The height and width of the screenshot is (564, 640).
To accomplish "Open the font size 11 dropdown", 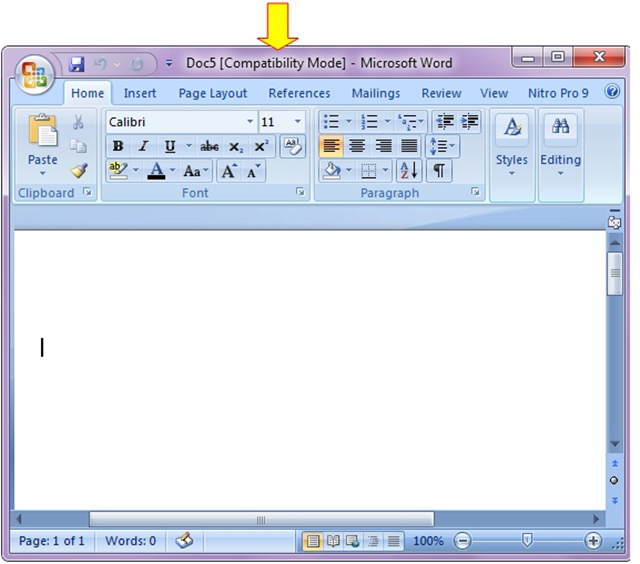I will tap(298, 122).
